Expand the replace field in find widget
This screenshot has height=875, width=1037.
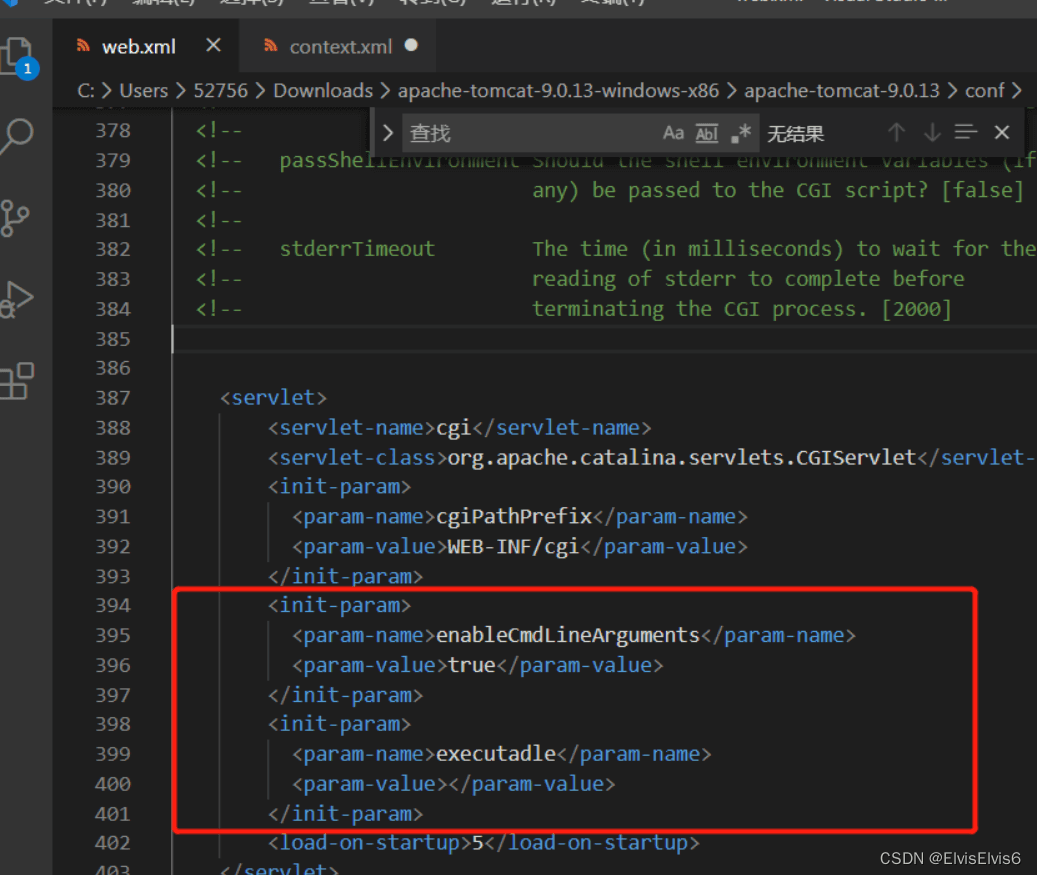pos(388,133)
